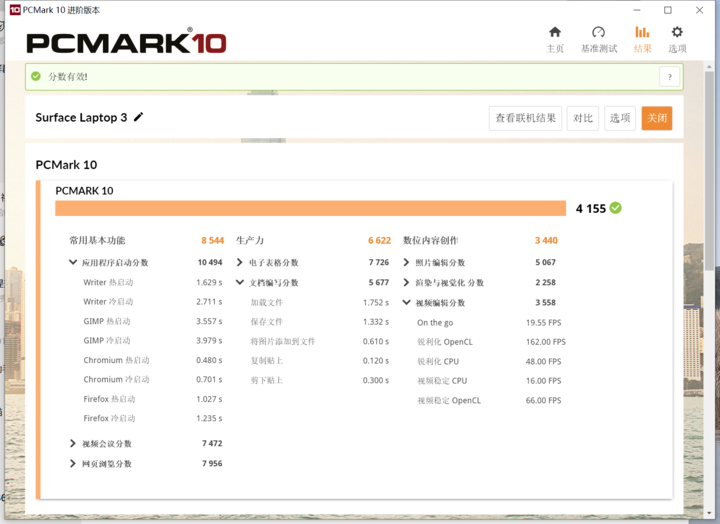Click the orange PCMark 10 score bar
This screenshot has width=720, height=524.
(x=310, y=208)
